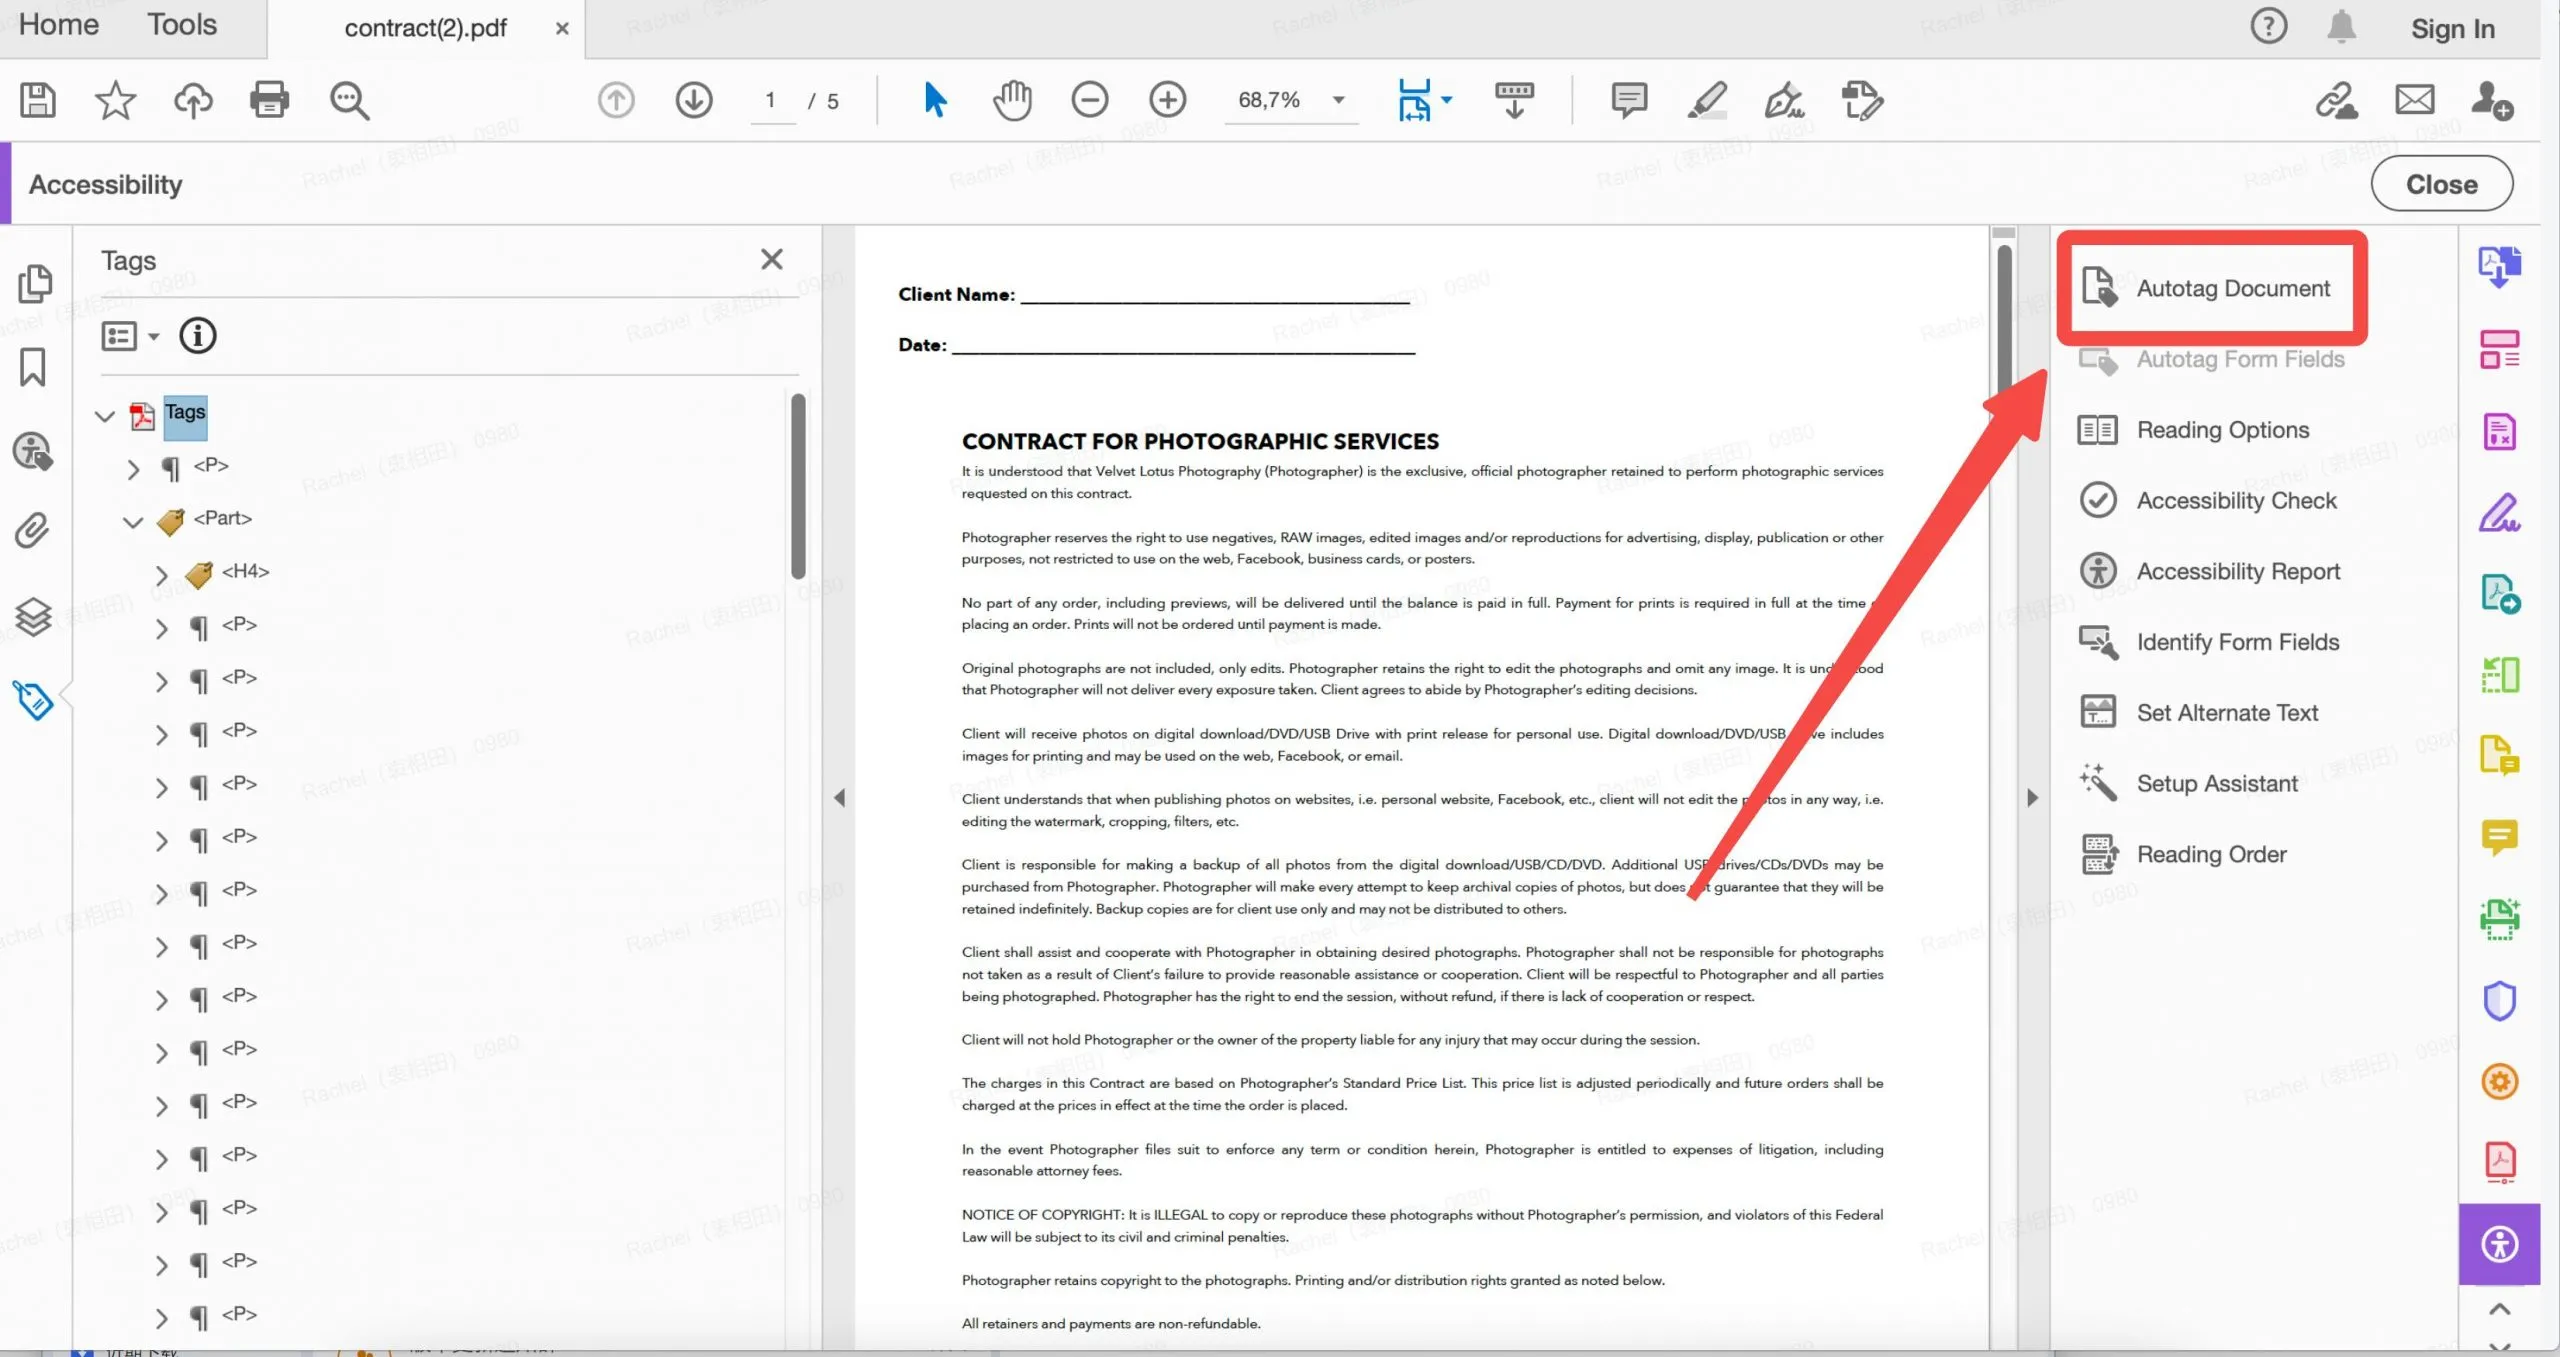Select the Highlight text tool
The image size is (2560, 1357).
1705,100
